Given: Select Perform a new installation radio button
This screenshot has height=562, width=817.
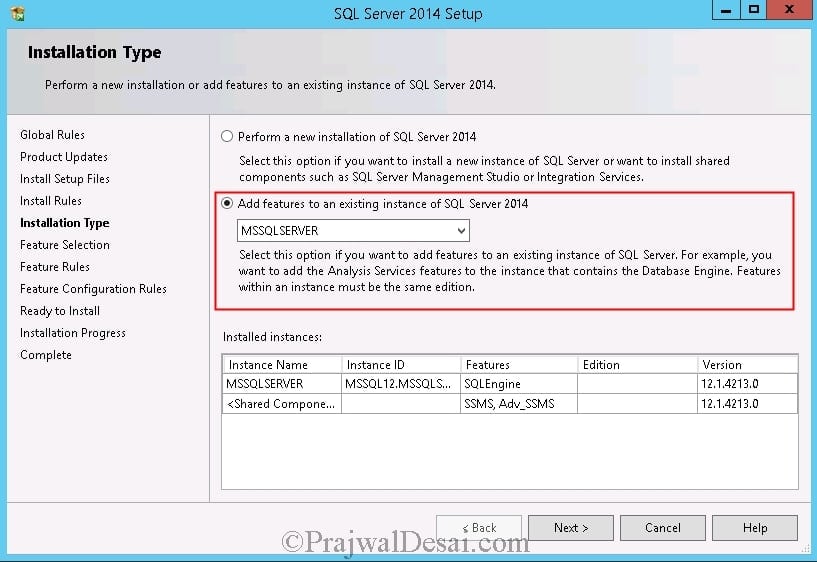Looking at the screenshot, I should click(x=227, y=136).
